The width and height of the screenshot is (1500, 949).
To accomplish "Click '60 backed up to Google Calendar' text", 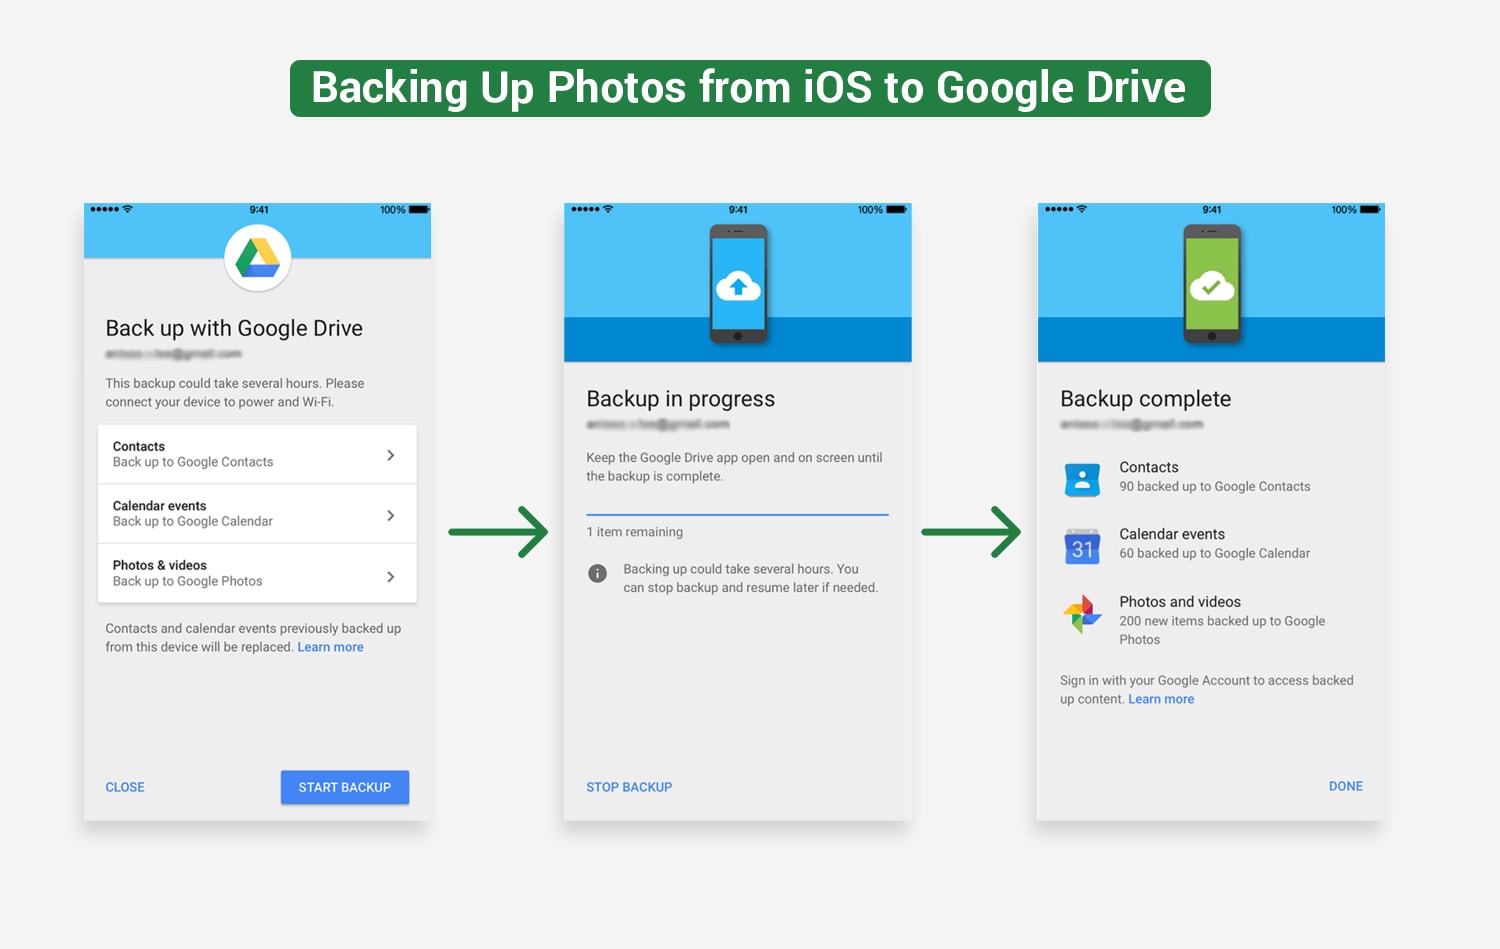I will [x=1215, y=553].
